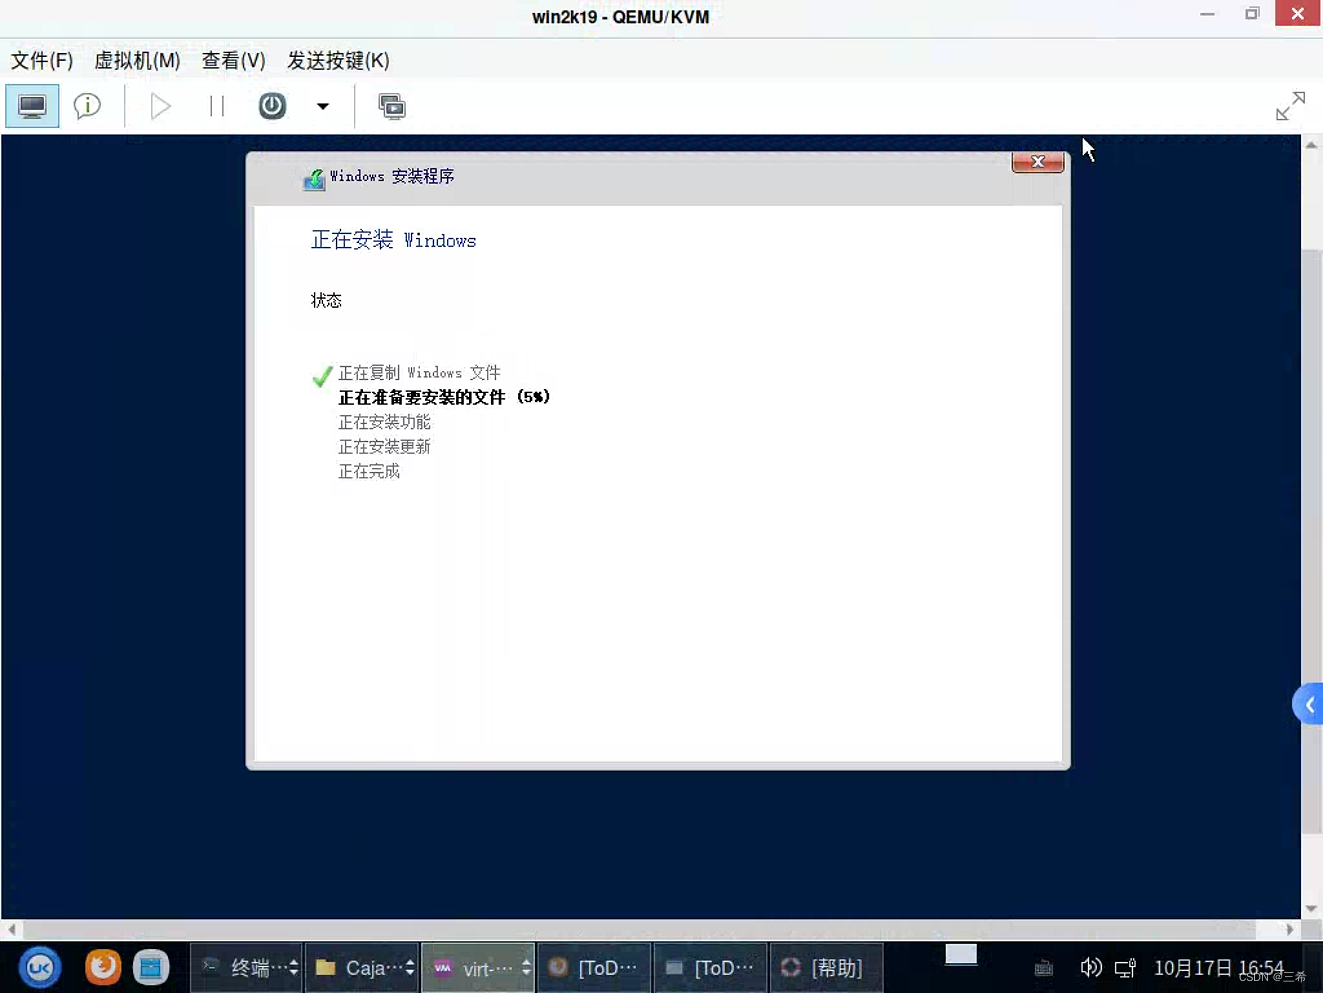1323x993 pixels.
Task: Expand the shutdown options dropdown arrow
Action: tap(322, 106)
